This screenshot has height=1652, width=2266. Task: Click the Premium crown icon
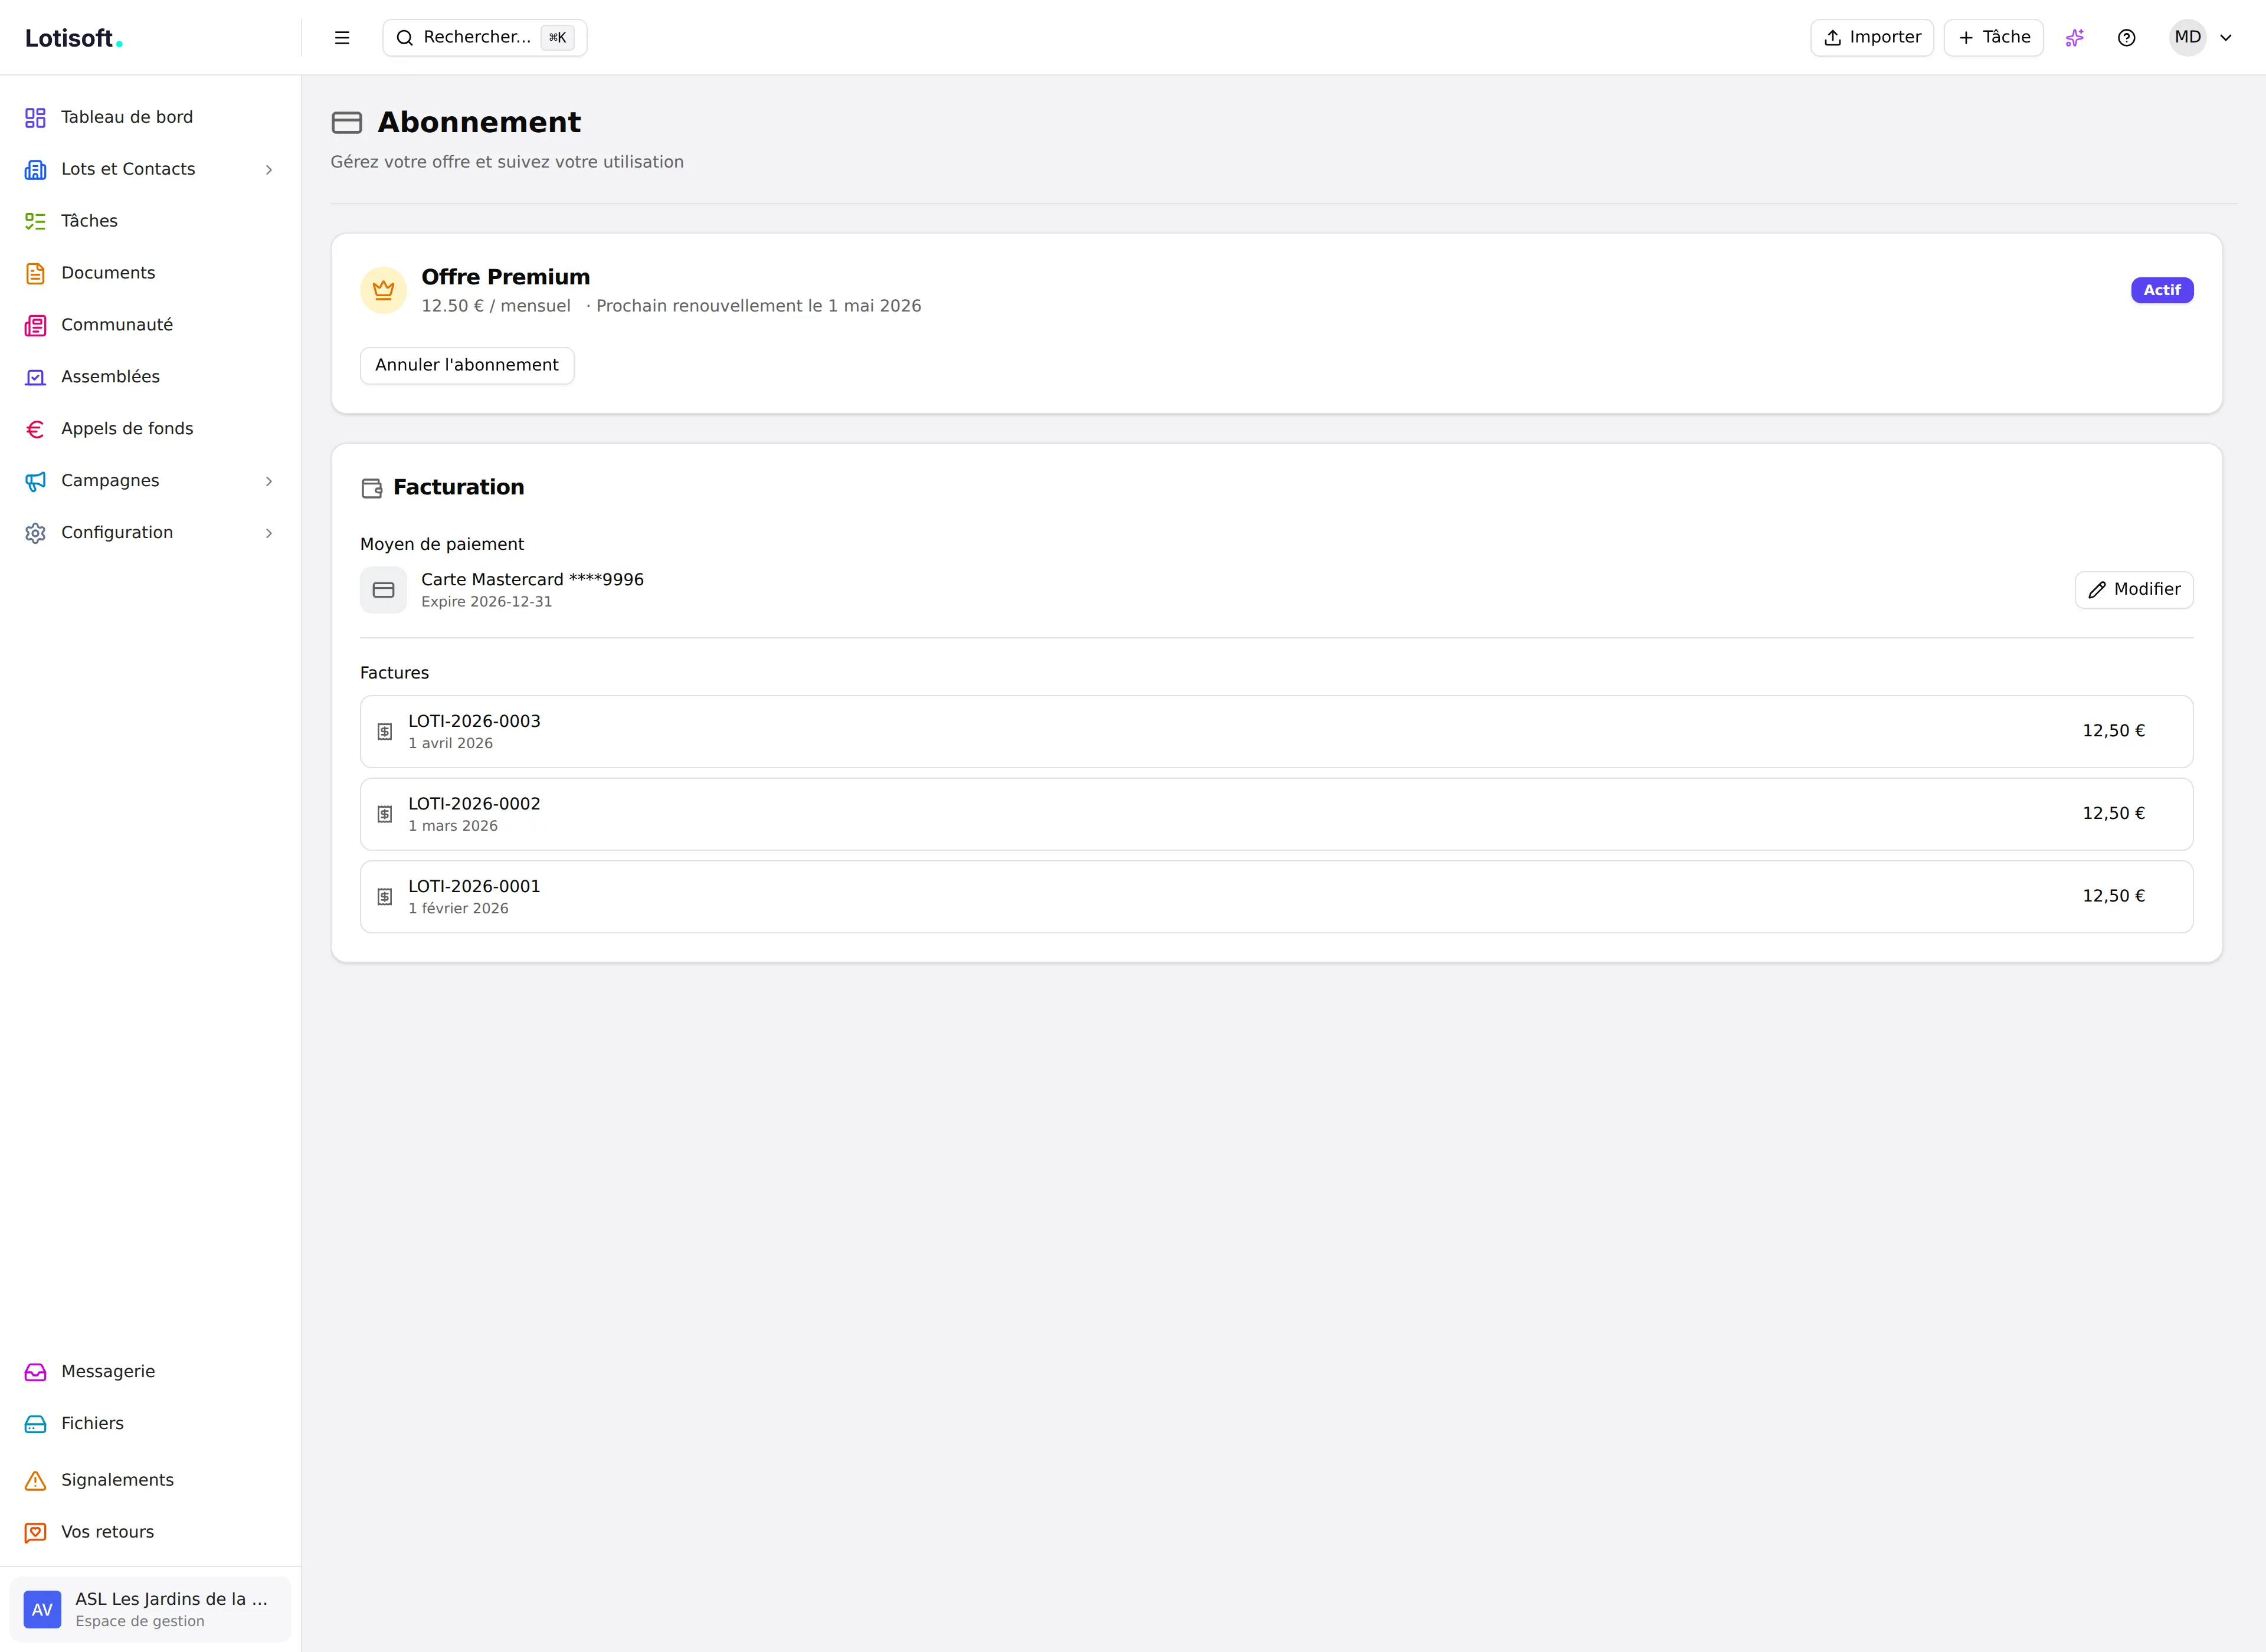(x=384, y=290)
